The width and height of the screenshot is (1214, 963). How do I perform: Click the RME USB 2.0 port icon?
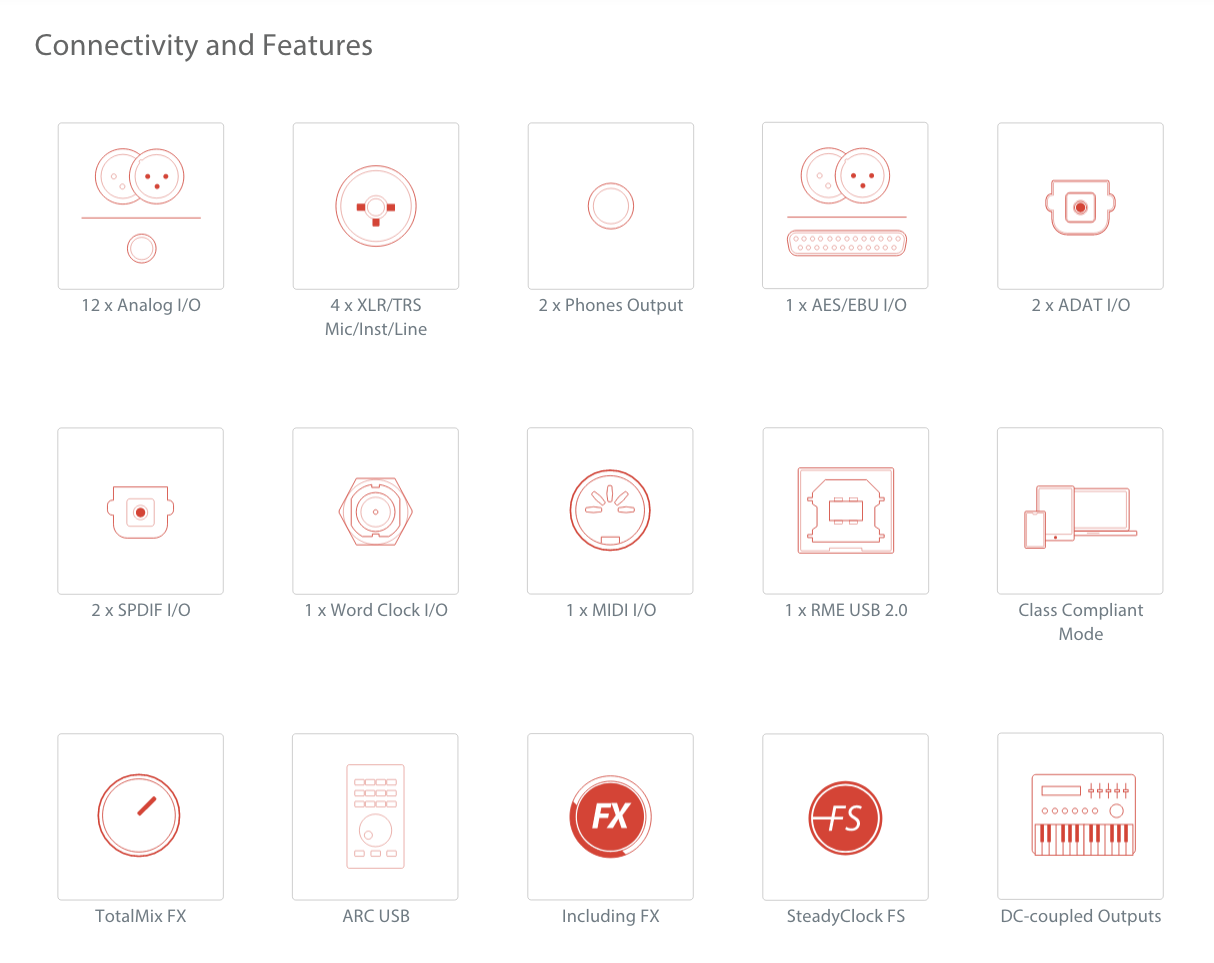click(846, 511)
